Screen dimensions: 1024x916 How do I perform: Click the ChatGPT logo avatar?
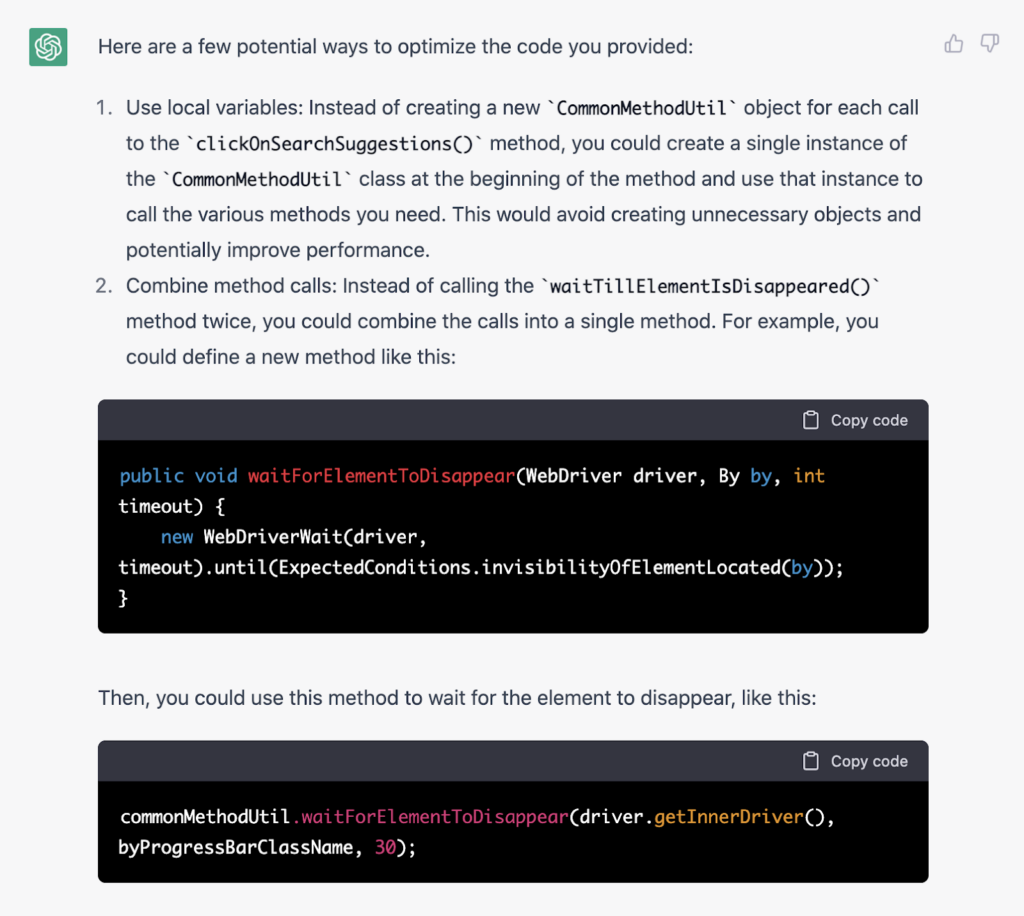48,47
